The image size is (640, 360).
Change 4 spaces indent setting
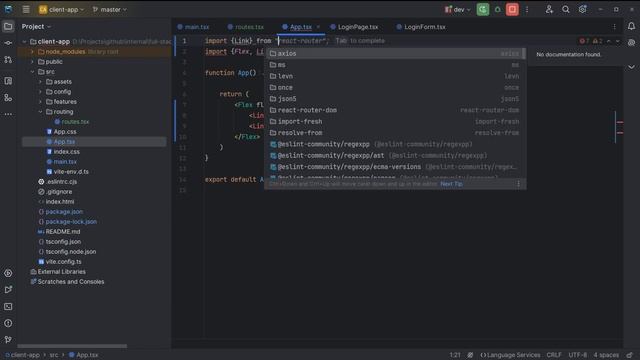(606, 355)
